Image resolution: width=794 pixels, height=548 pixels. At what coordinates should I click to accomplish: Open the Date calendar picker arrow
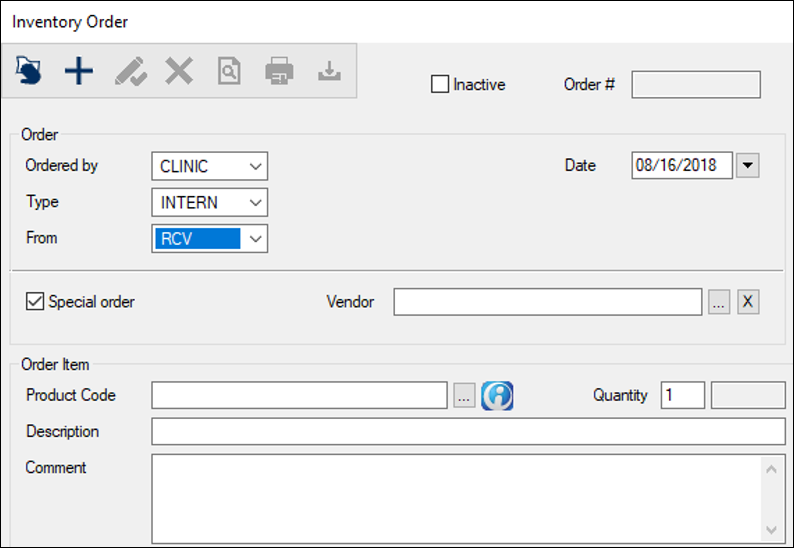[748, 166]
